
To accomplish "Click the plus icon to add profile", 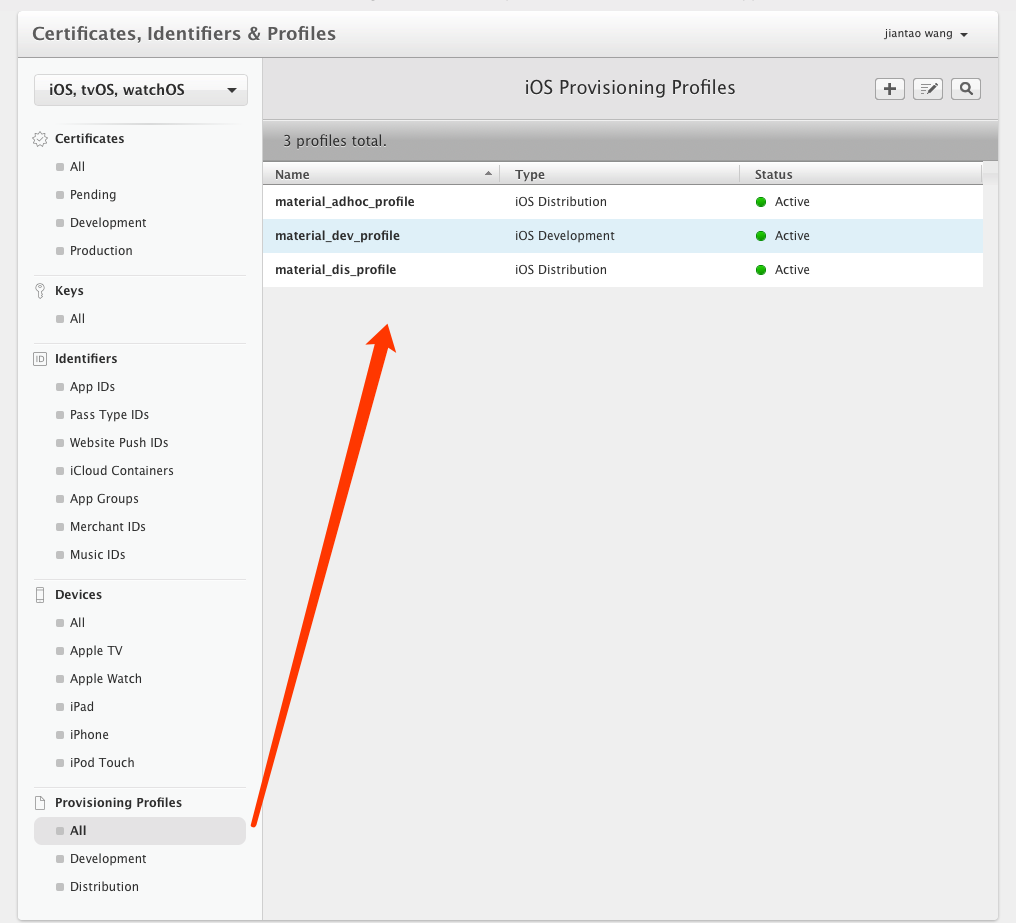I will click(x=889, y=89).
